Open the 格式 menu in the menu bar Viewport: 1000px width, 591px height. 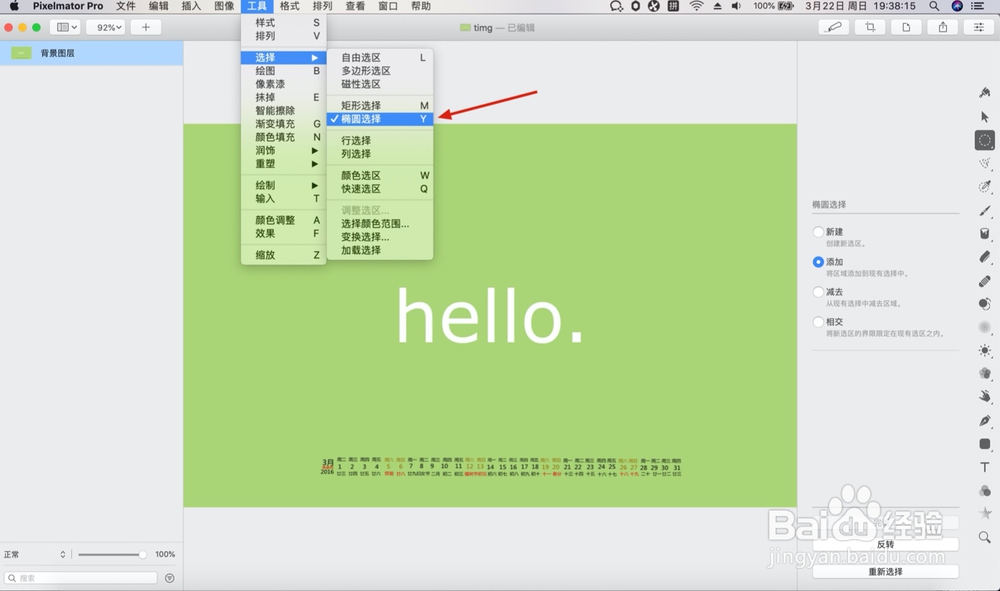click(290, 6)
